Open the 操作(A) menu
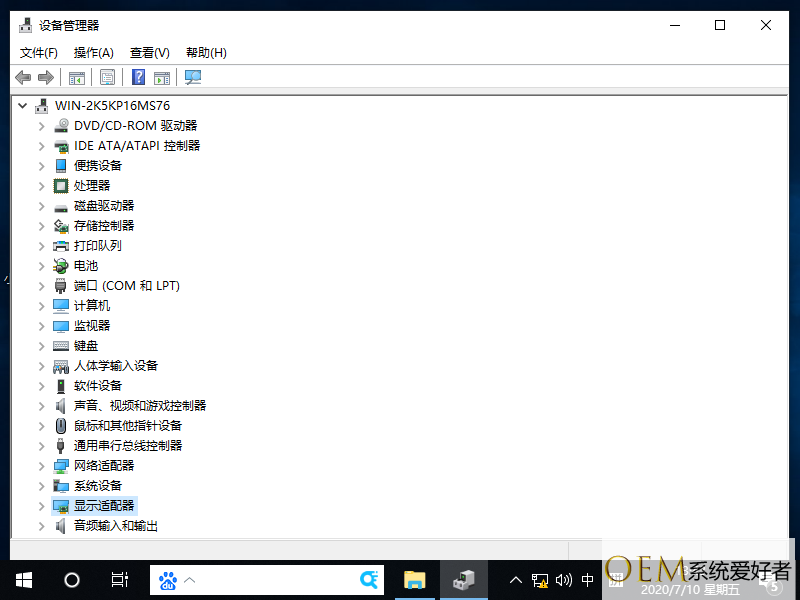The image size is (800, 600). pos(93,52)
